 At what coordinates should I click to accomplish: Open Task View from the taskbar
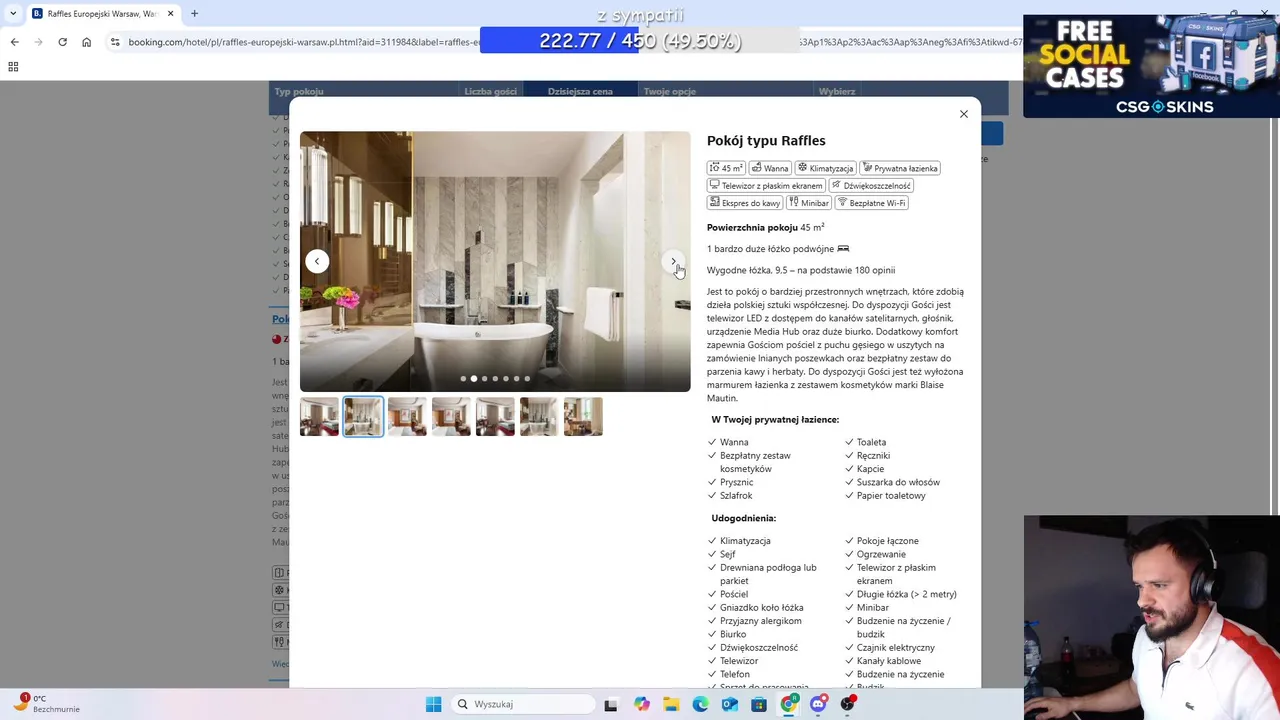(611, 704)
